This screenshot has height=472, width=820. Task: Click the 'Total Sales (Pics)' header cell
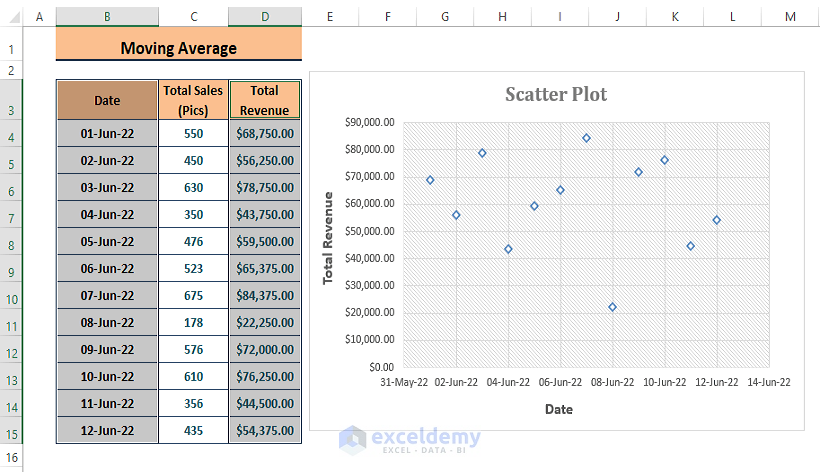193,100
